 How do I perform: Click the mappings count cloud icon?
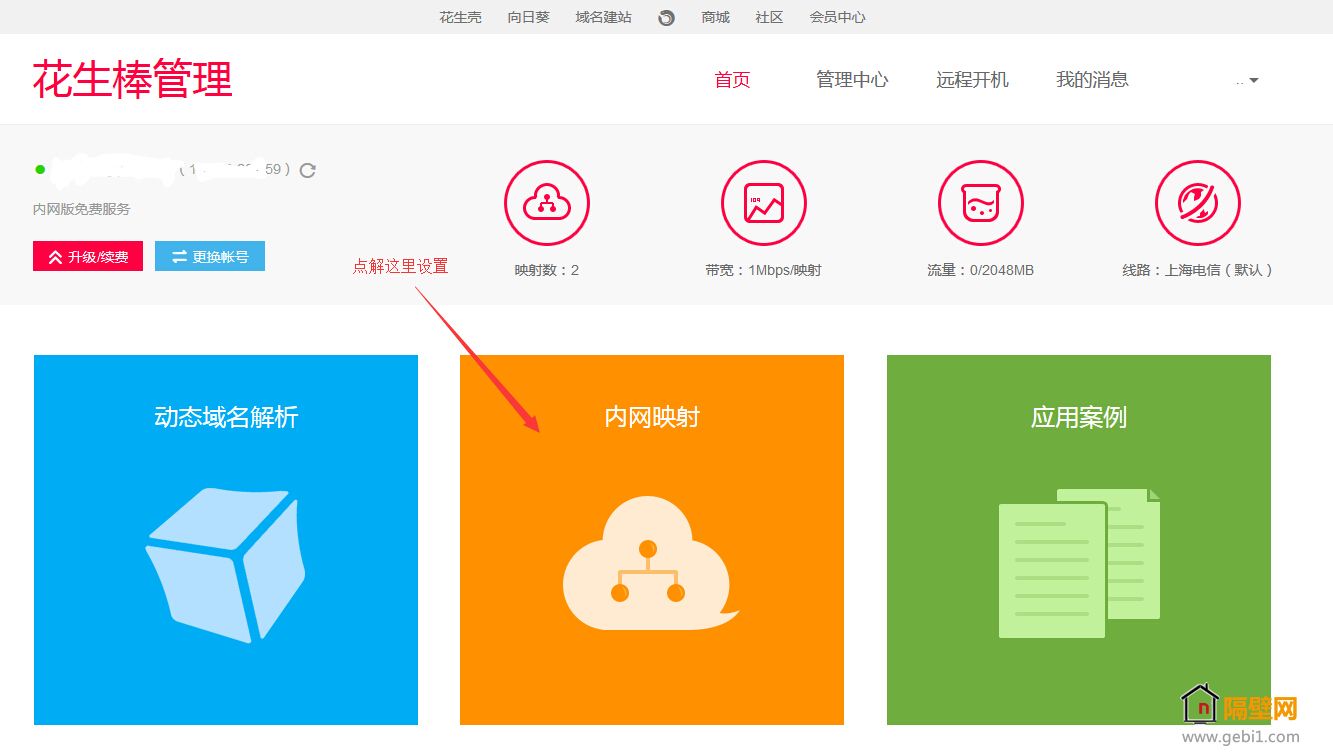click(x=547, y=203)
